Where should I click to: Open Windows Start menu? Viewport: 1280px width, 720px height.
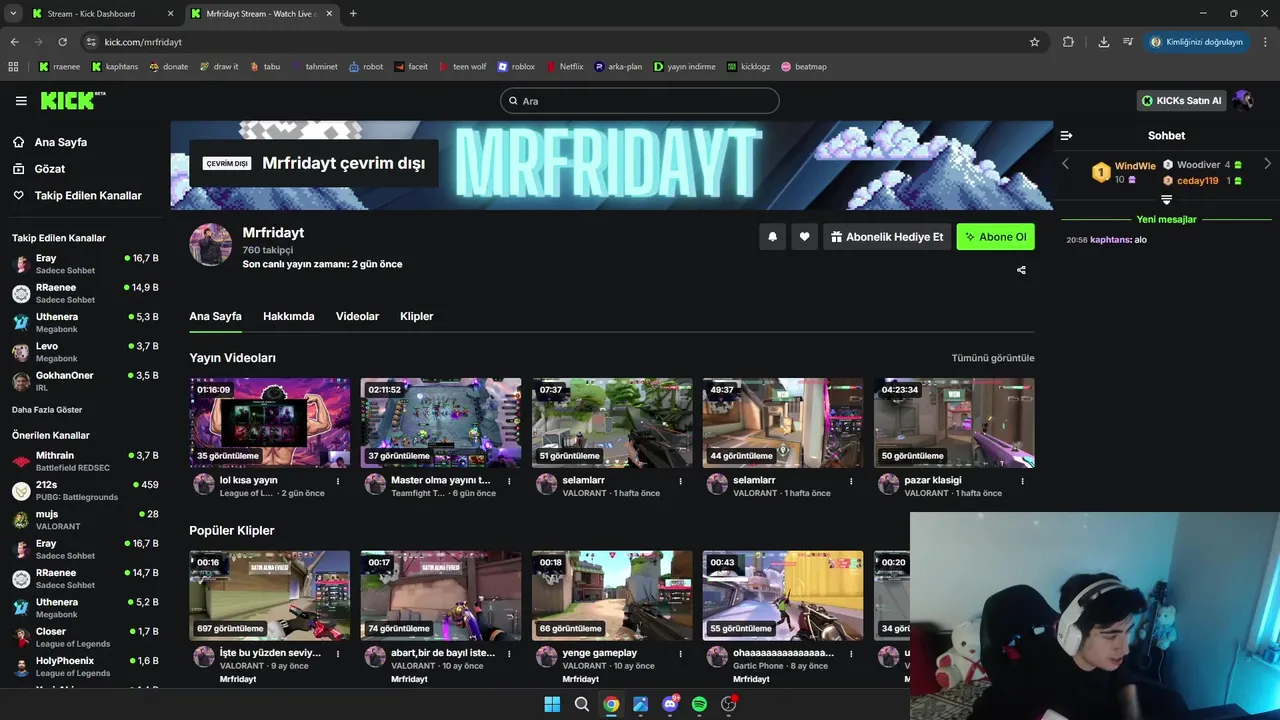[552, 704]
